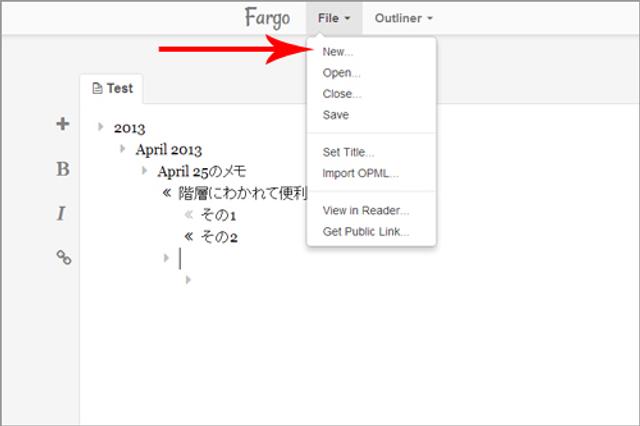Click the chain link icon
The width and height of the screenshot is (640, 426).
coord(64,257)
